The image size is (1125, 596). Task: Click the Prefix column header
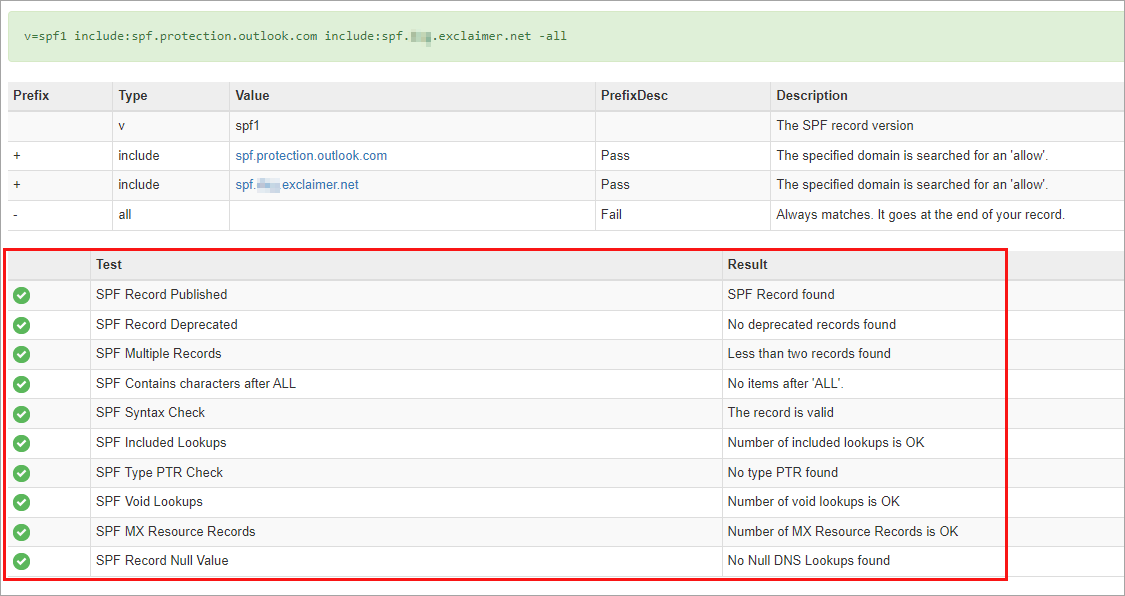(x=31, y=96)
